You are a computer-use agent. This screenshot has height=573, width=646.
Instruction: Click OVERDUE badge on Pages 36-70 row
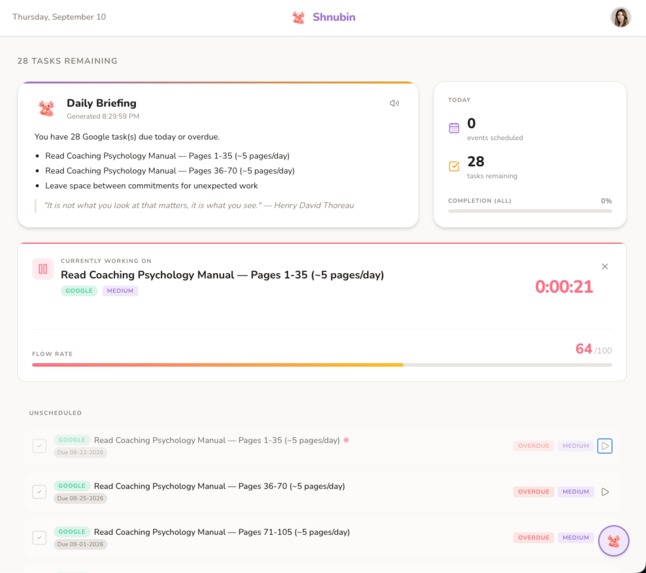click(533, 492)
